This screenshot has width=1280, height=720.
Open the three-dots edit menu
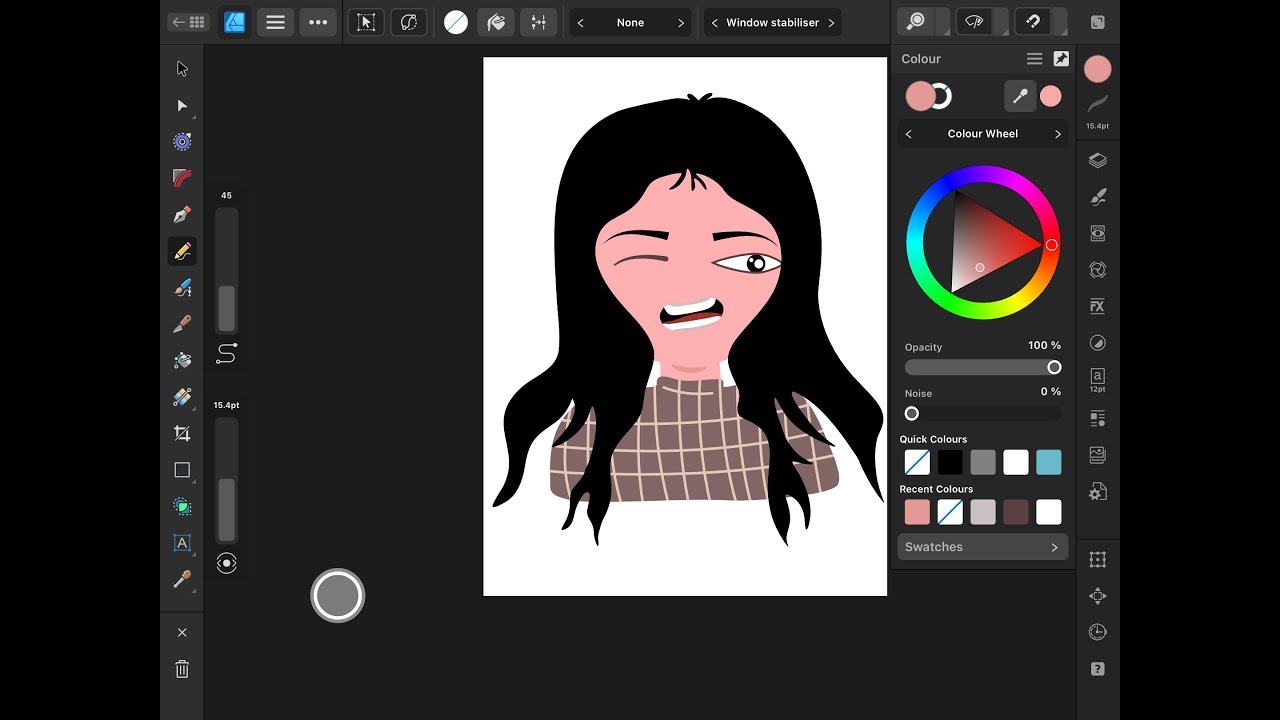click(x=318, y=22)
